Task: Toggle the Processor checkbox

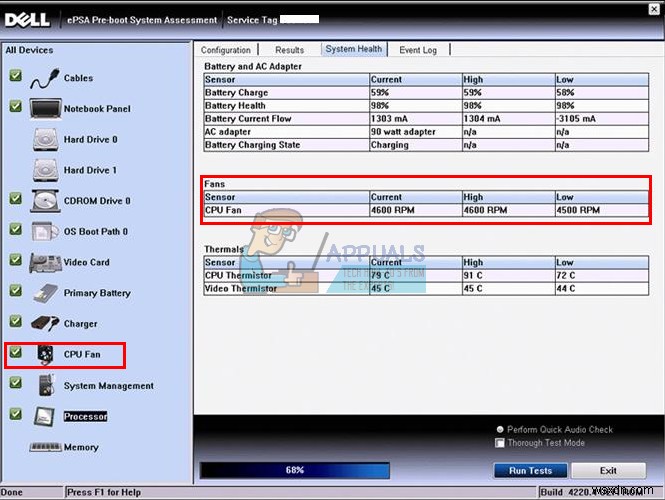Action: pos(16,413)
